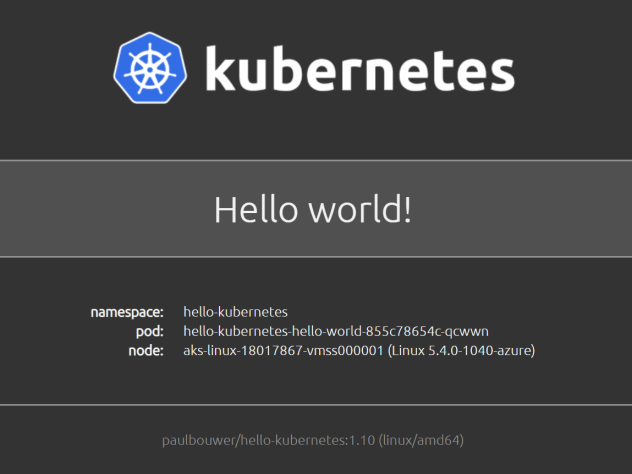Click the node: label
The width and height of the screenshot is (632, 474).
(x=146, y=350)
